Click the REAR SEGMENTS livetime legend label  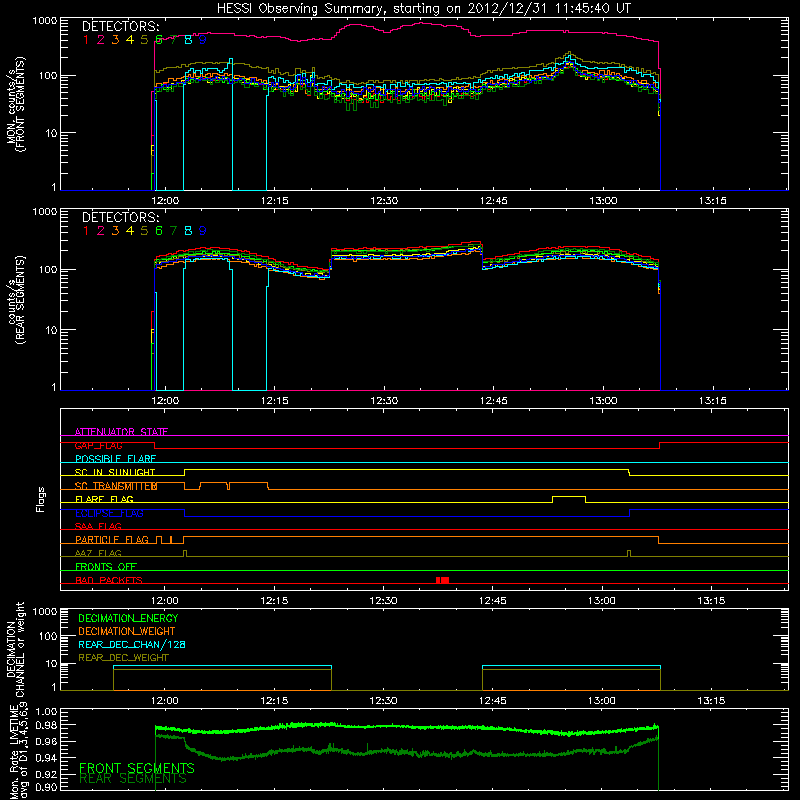click(x=133, y=779)
